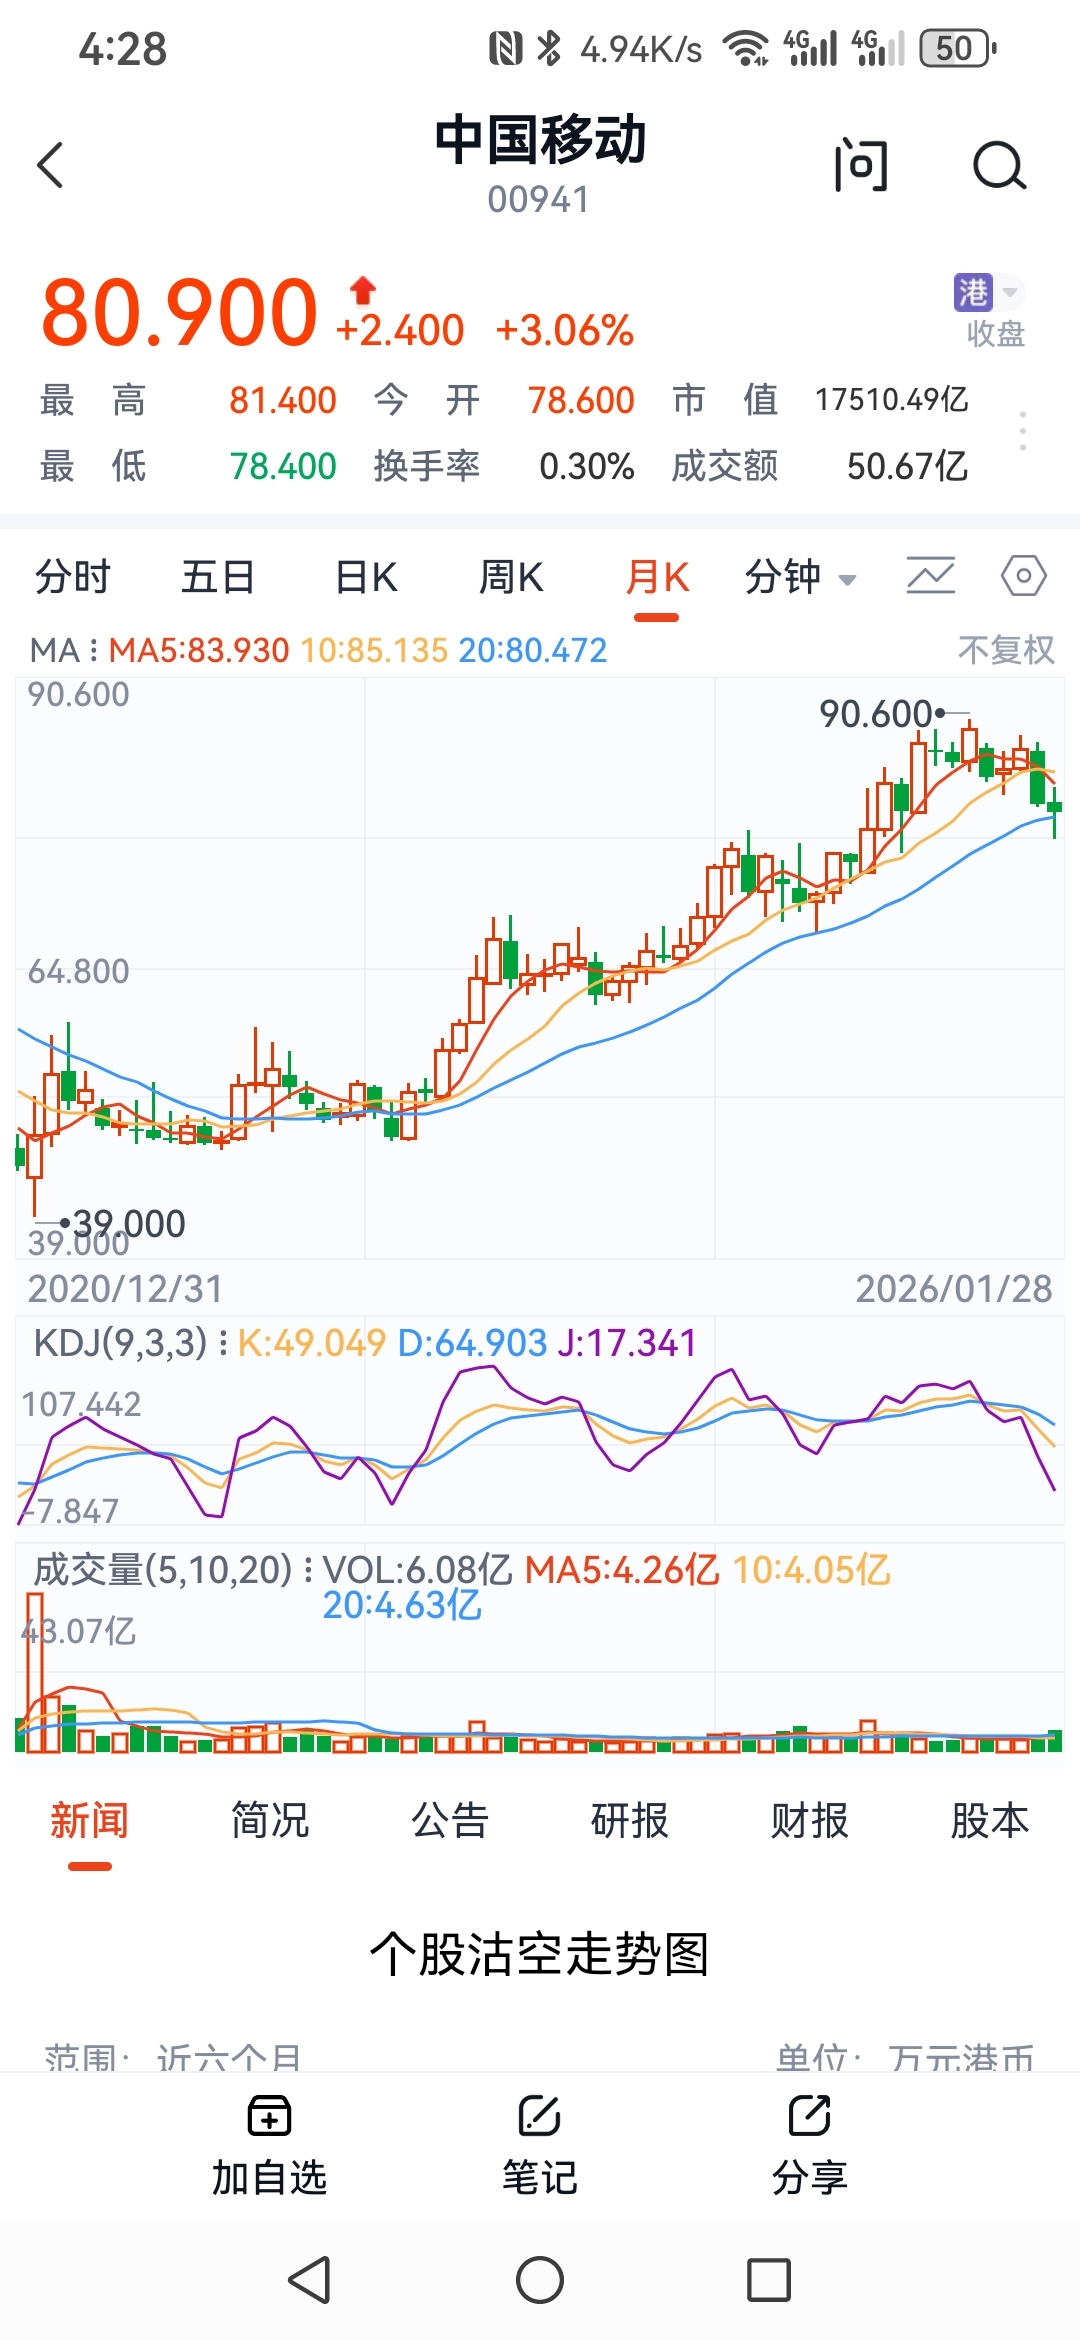Open the 新闻 tab
The height and width of the screenshot is (2340, 1080).
90,1820
